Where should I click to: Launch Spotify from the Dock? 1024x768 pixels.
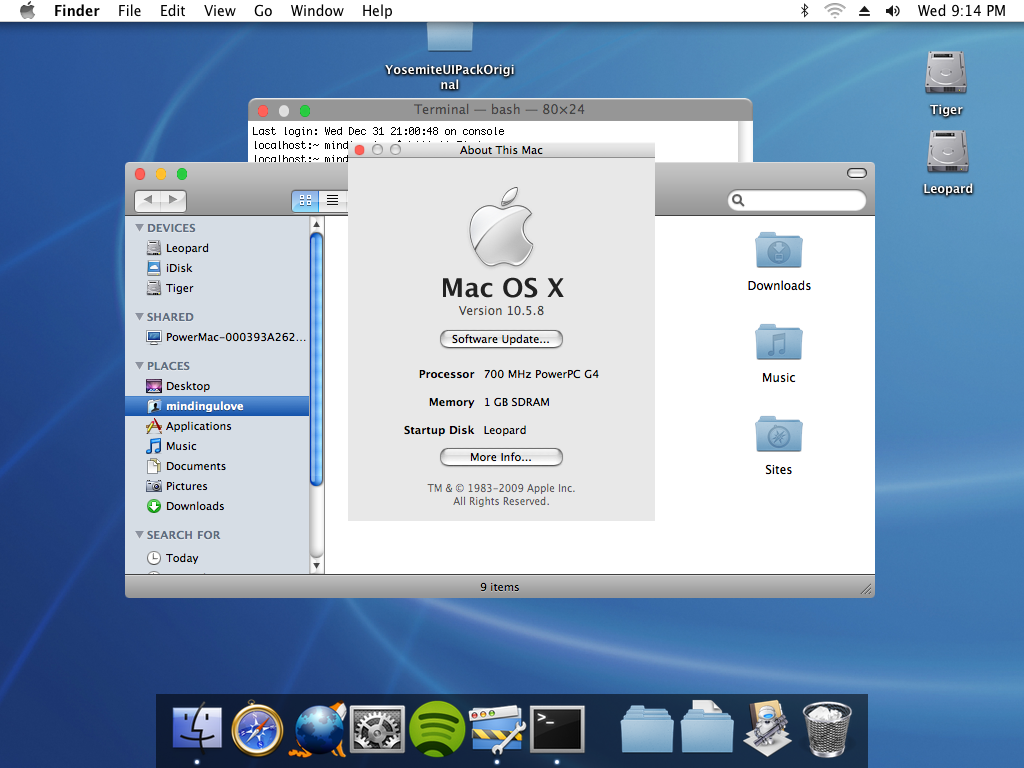click(x=437, y=728)
